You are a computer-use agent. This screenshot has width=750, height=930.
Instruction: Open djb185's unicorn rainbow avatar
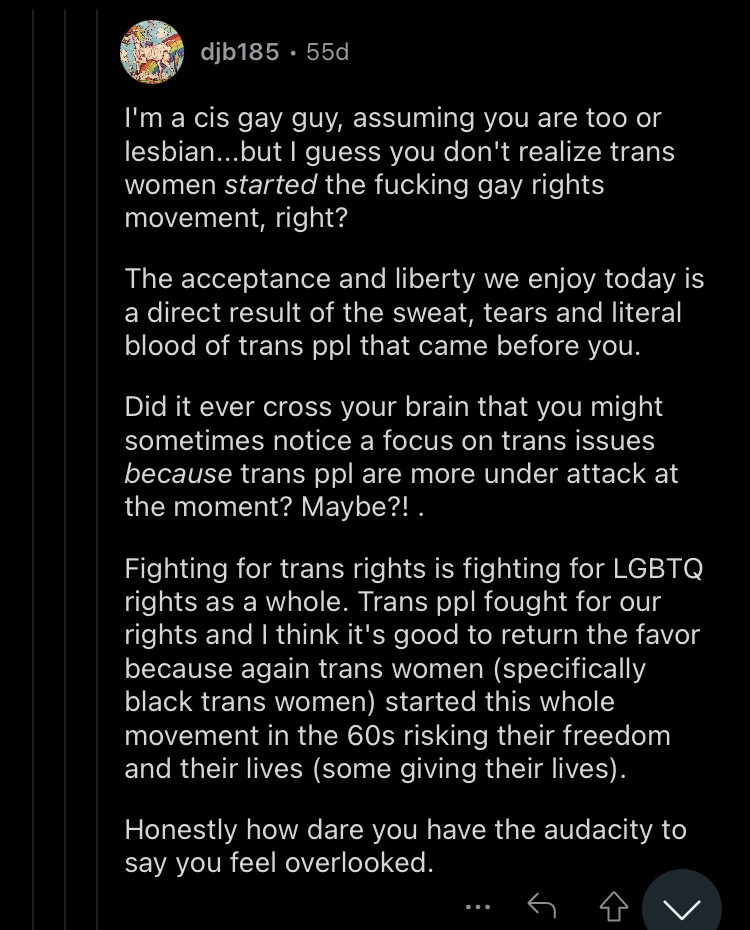152,52
